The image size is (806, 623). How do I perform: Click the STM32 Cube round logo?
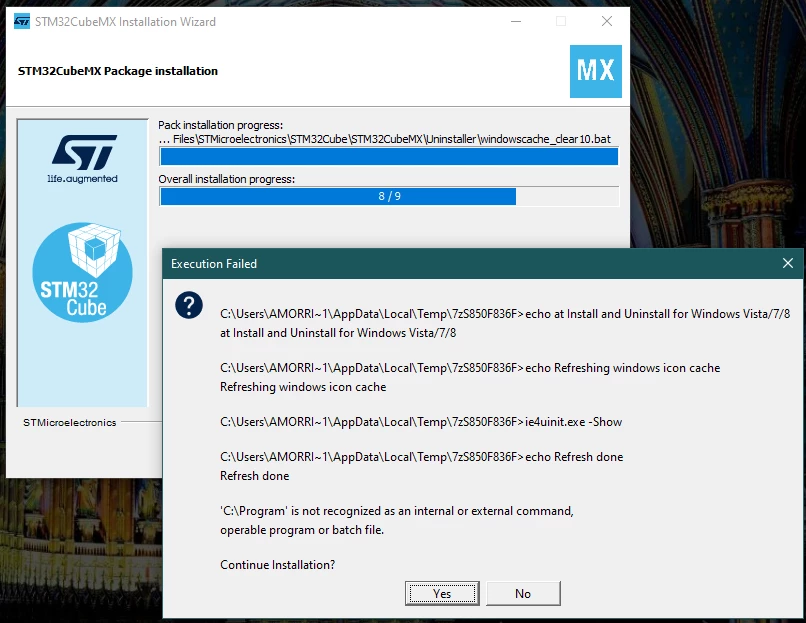82,272
